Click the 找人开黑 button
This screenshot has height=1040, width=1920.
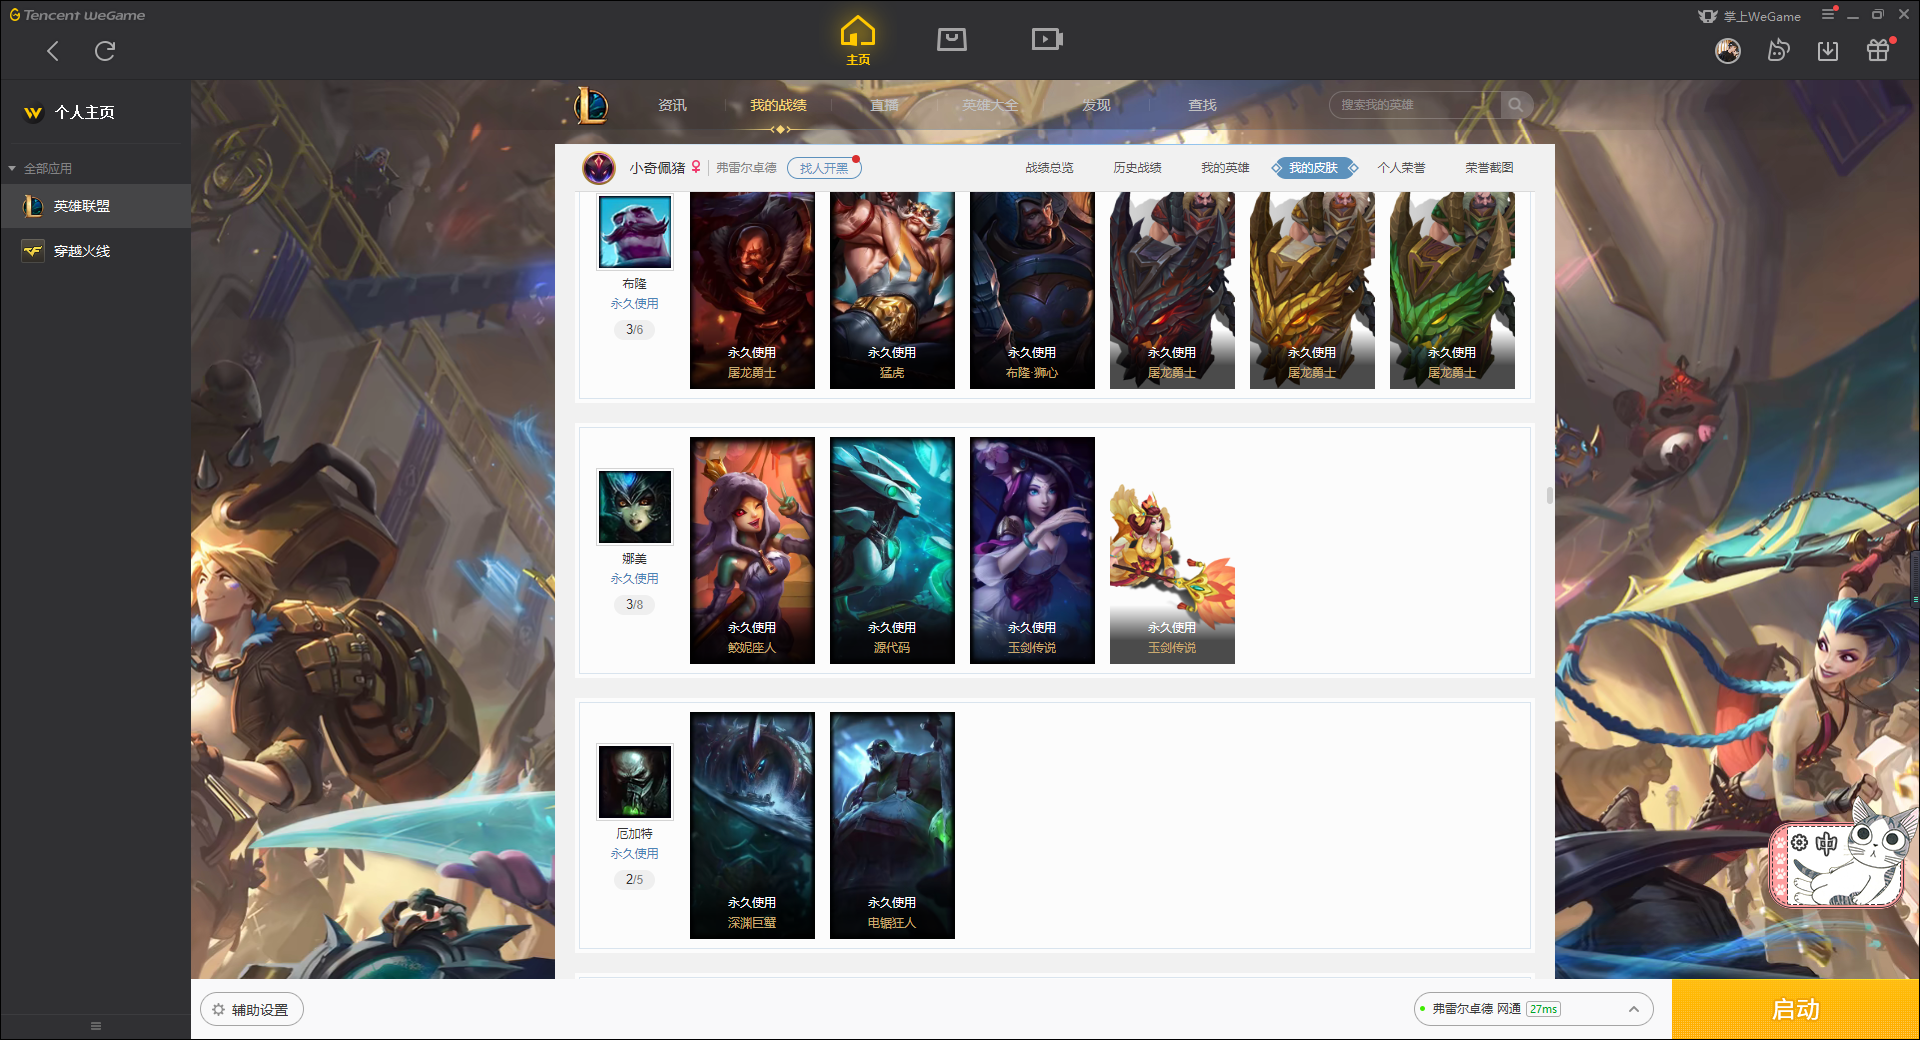tap(824, 168)
